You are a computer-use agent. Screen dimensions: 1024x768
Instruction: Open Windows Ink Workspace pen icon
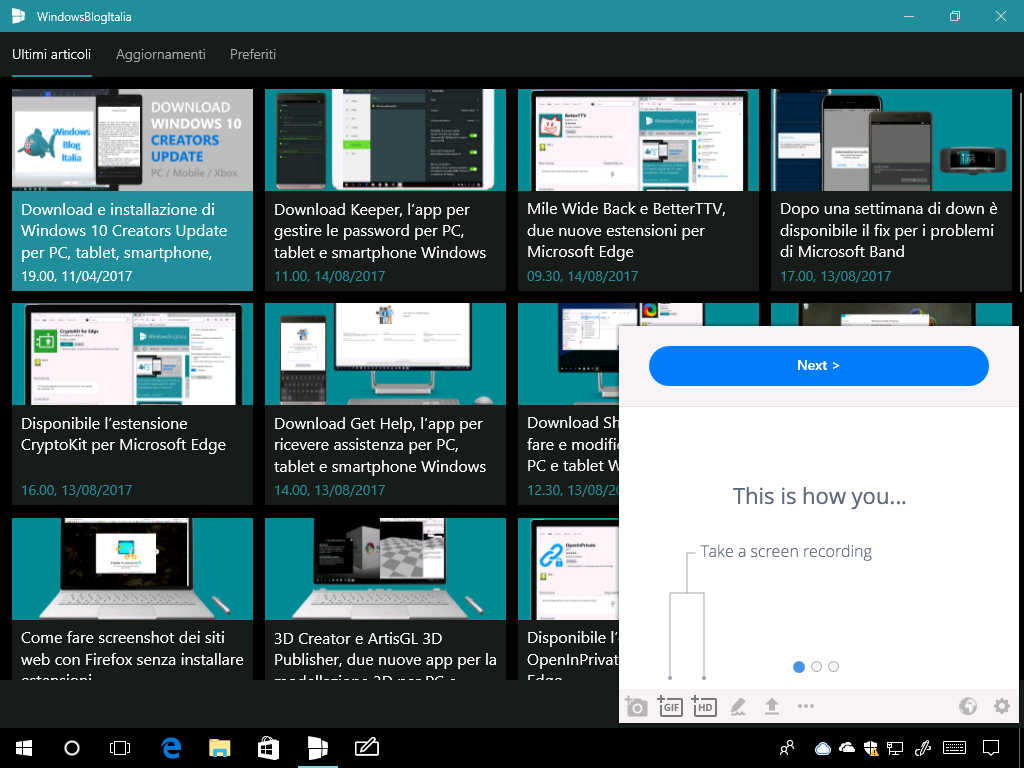pyautogui.click(x=922, y=748)
